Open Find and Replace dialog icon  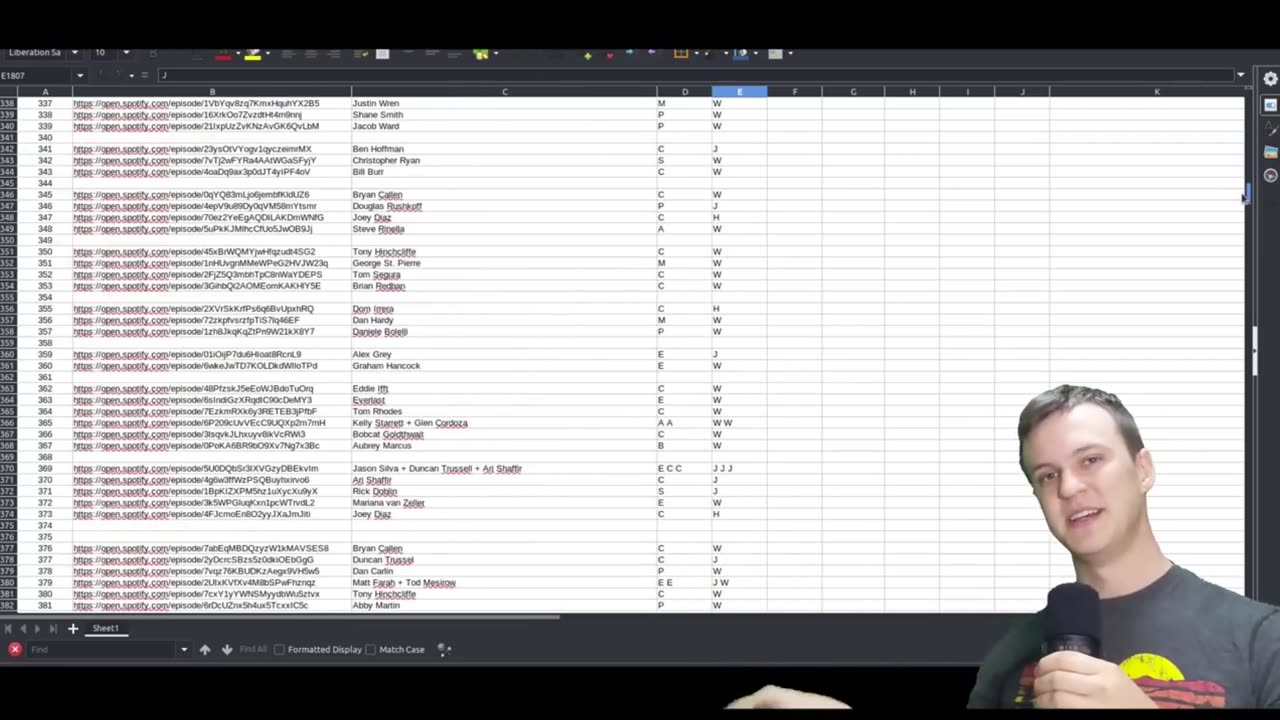pos(445,649)
